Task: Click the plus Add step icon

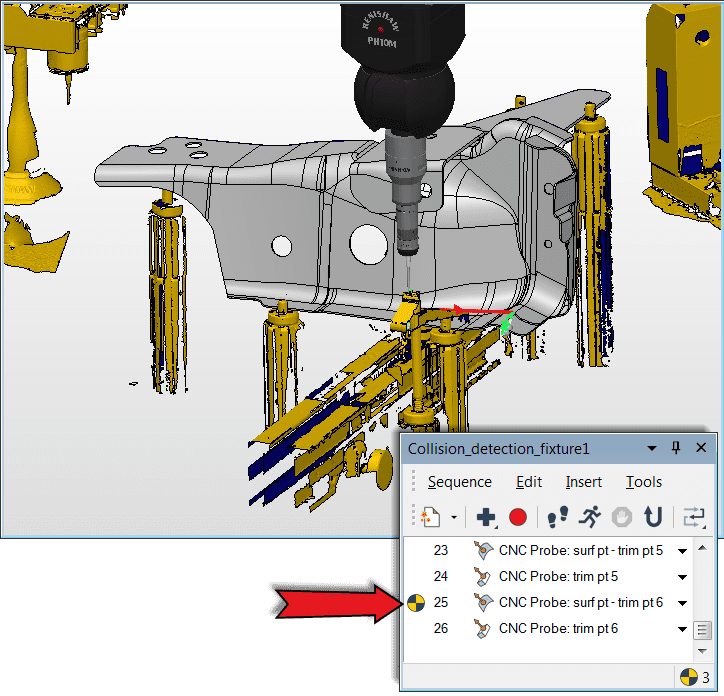Action: pyautogui.click(x=486, y=517)
